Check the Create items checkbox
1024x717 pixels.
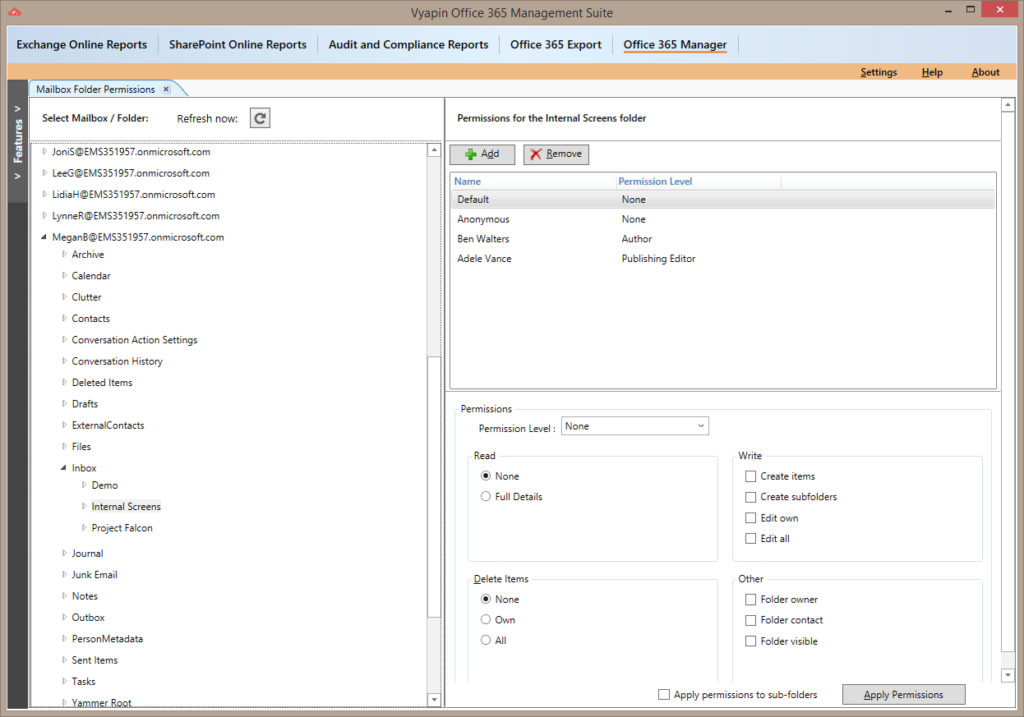tap(750, 476)
